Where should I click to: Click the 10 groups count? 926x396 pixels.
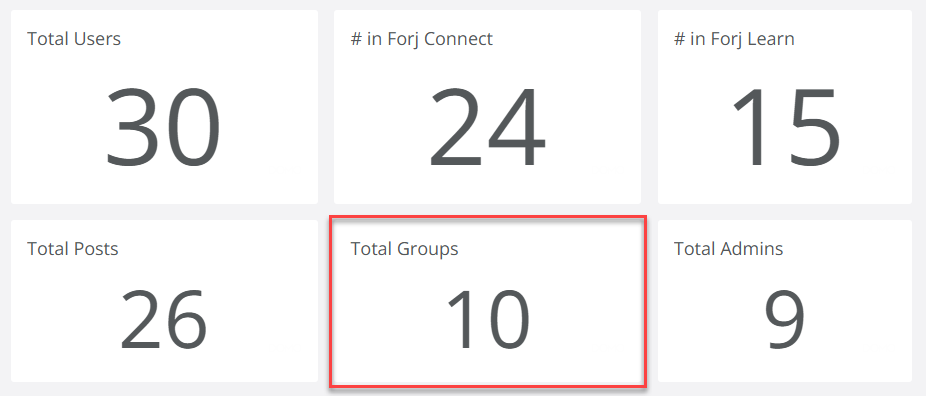pyautogui.click(x=488, y=320)
